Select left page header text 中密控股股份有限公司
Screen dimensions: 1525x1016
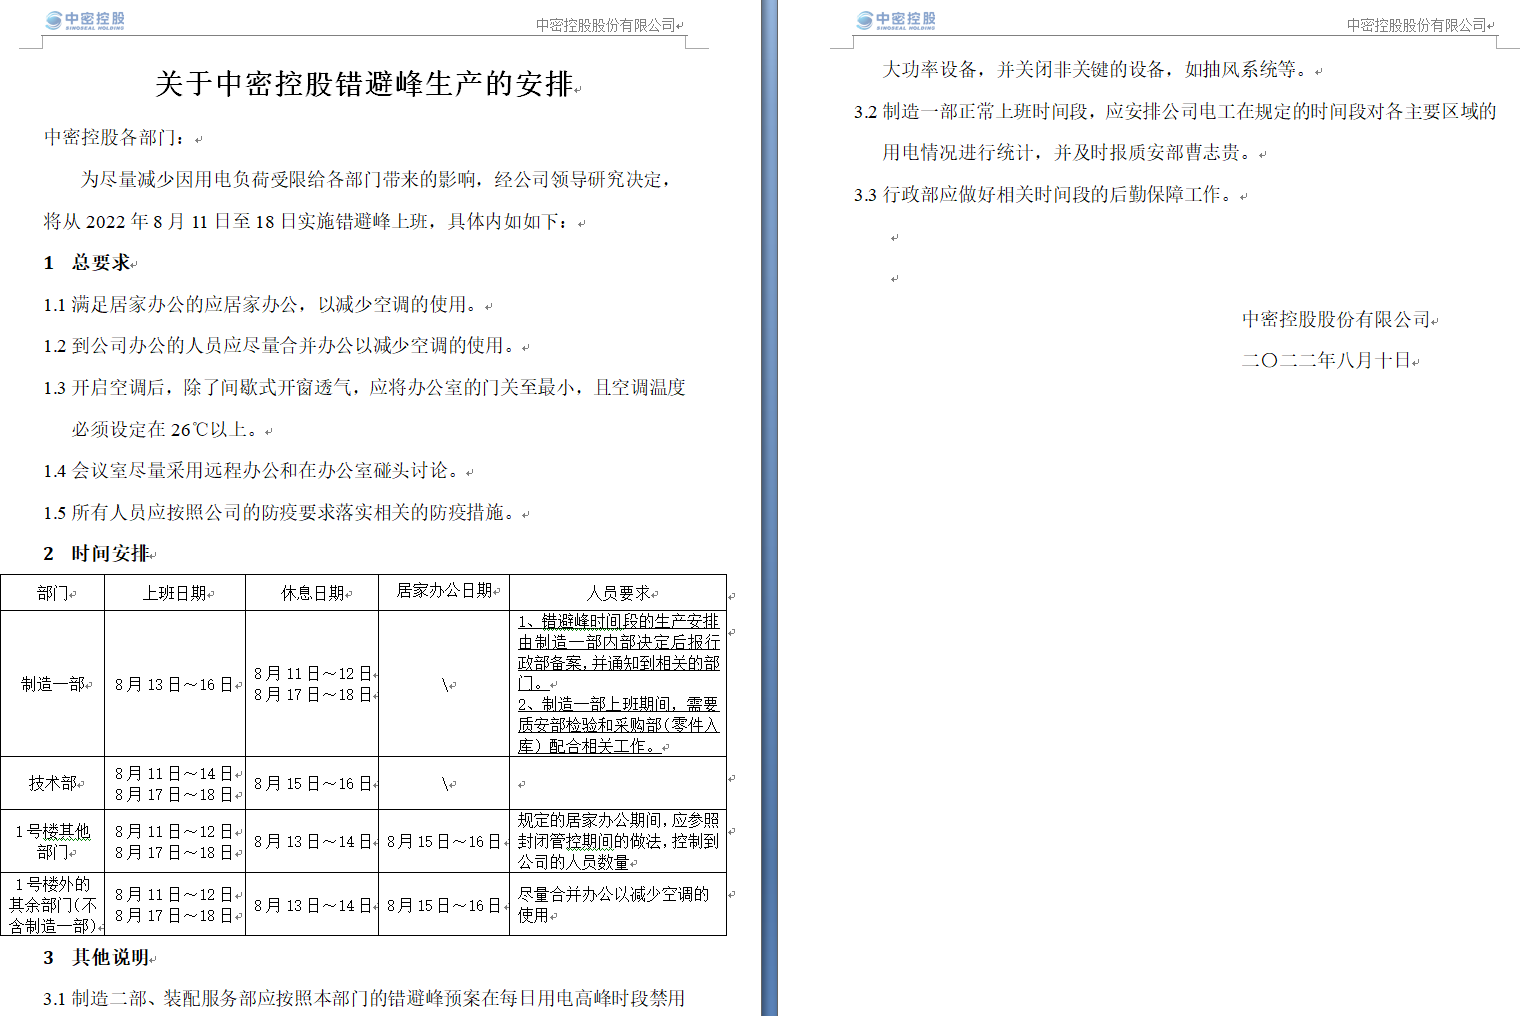pos(606,25)
